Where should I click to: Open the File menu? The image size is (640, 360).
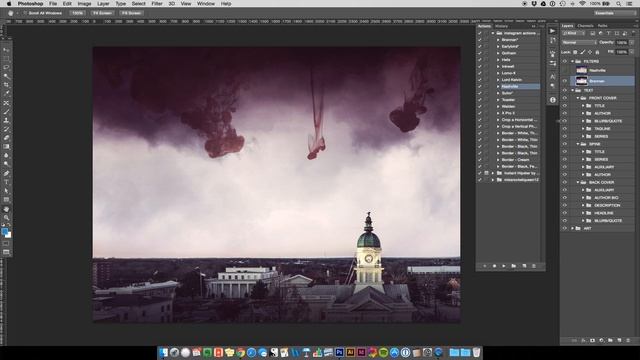[53, 4]
